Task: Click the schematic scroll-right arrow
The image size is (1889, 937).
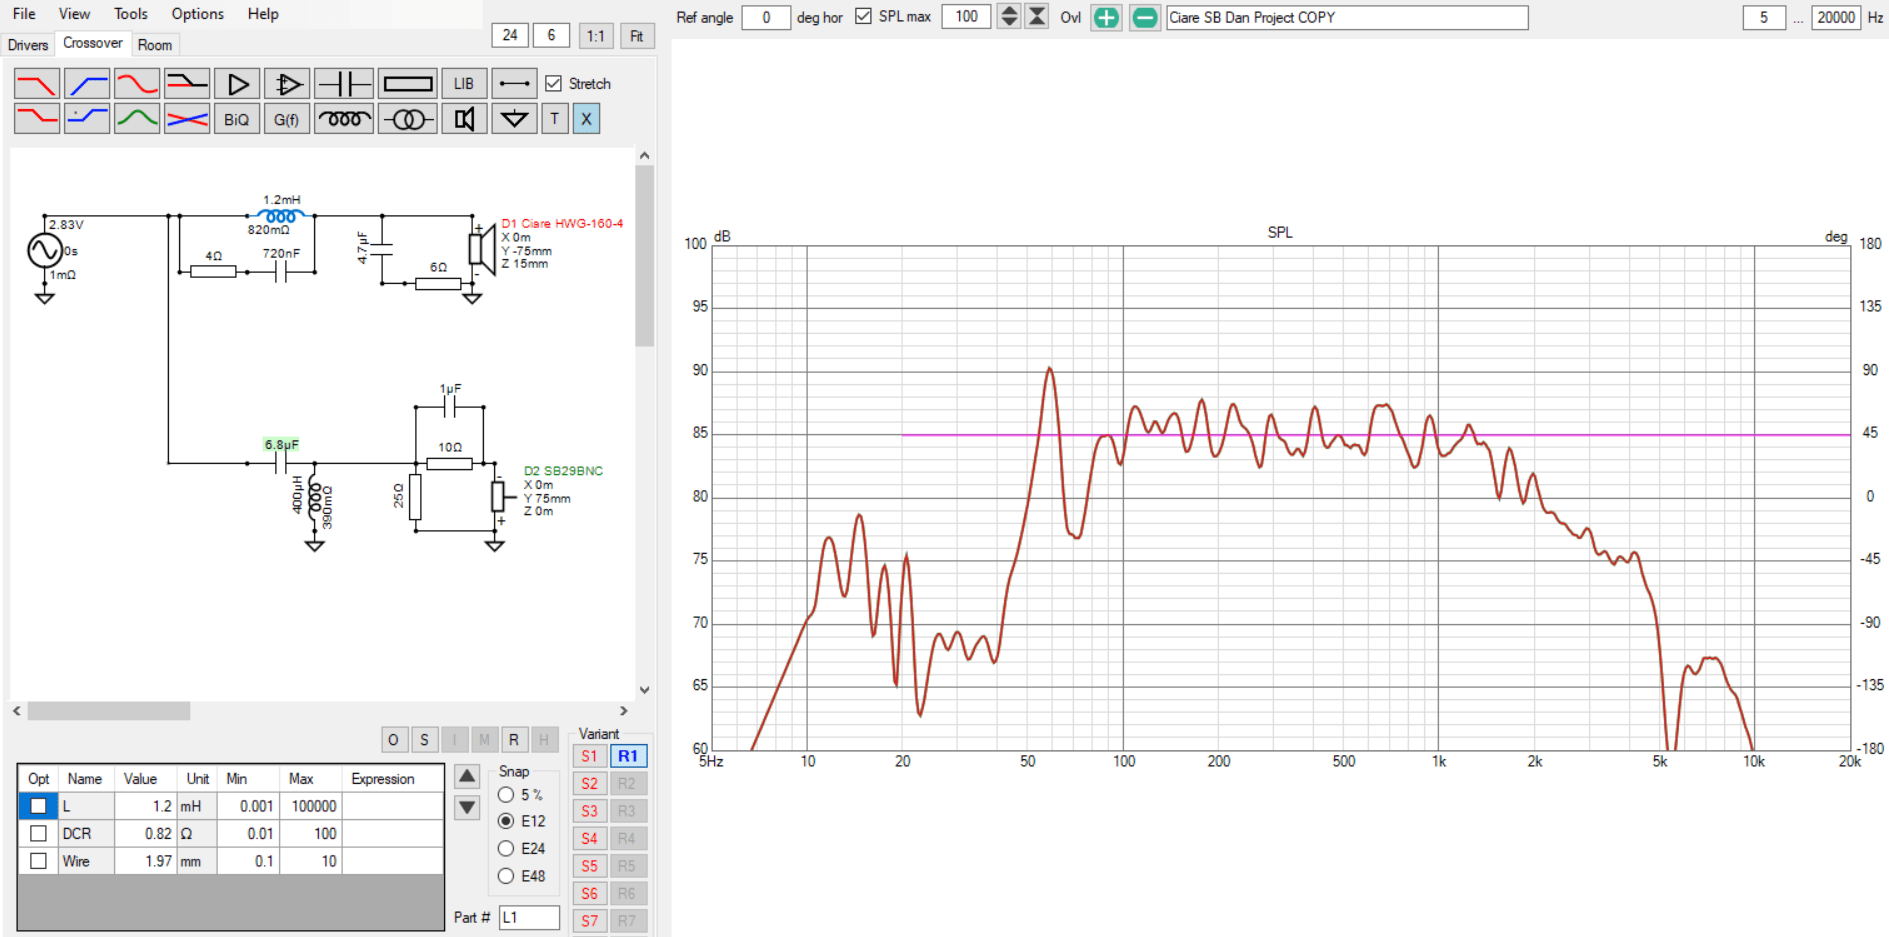Action: (623, 711)
